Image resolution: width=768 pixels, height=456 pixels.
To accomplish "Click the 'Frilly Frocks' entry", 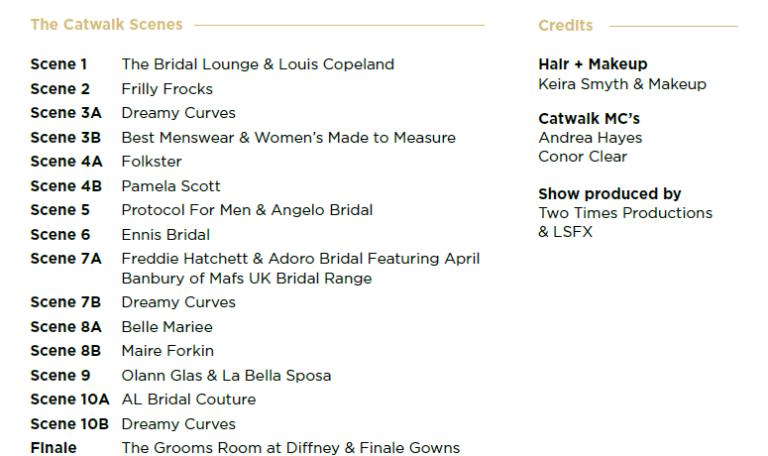I will [167, 89].
